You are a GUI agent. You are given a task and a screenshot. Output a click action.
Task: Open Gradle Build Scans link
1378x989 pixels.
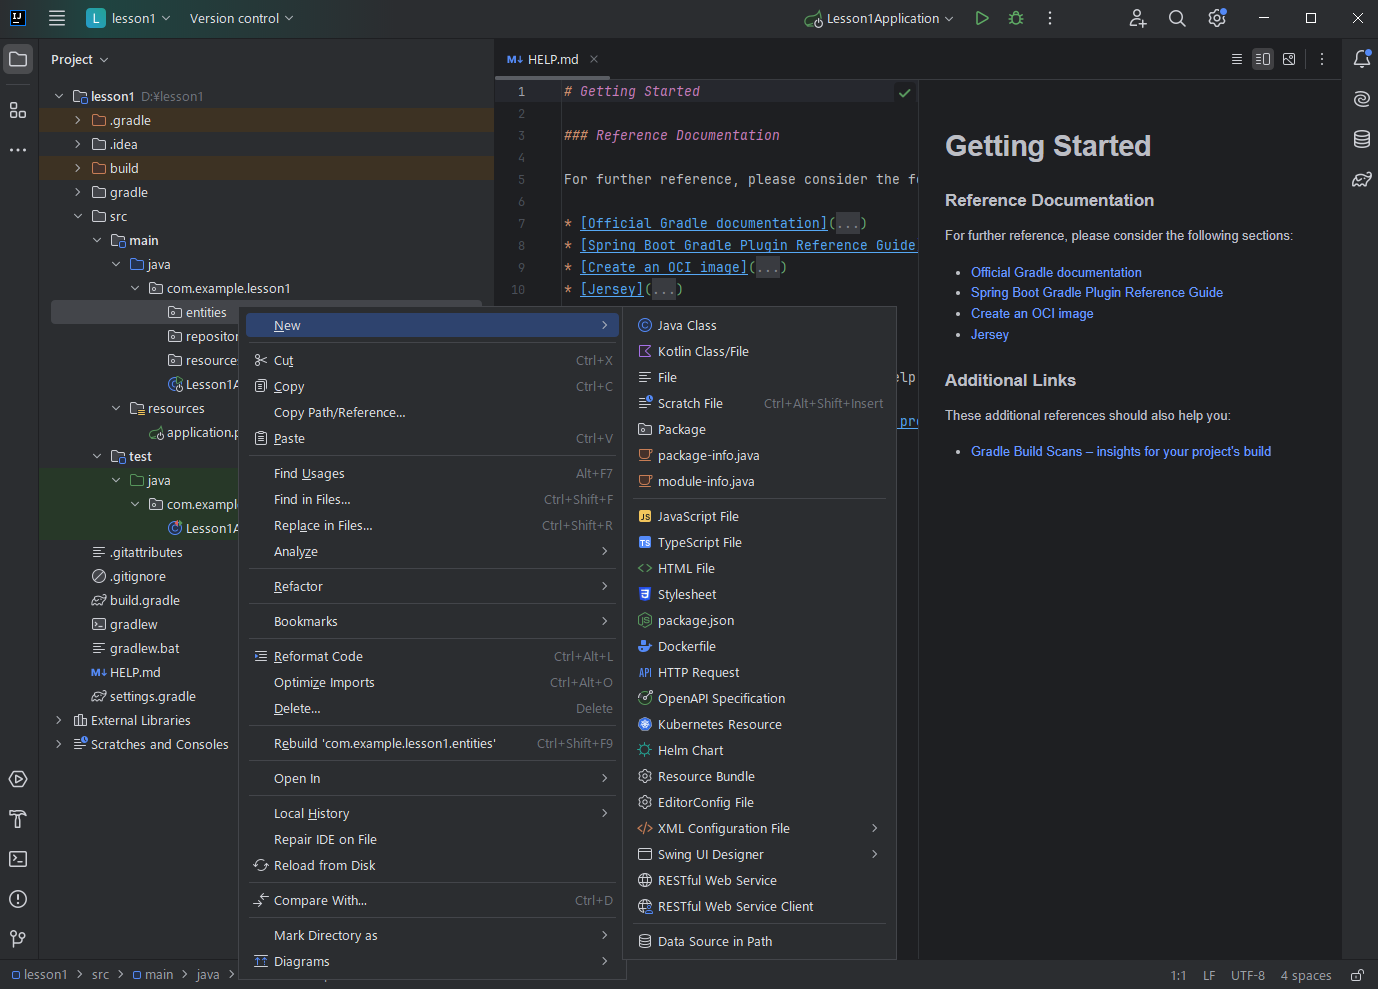(1121, 451)
